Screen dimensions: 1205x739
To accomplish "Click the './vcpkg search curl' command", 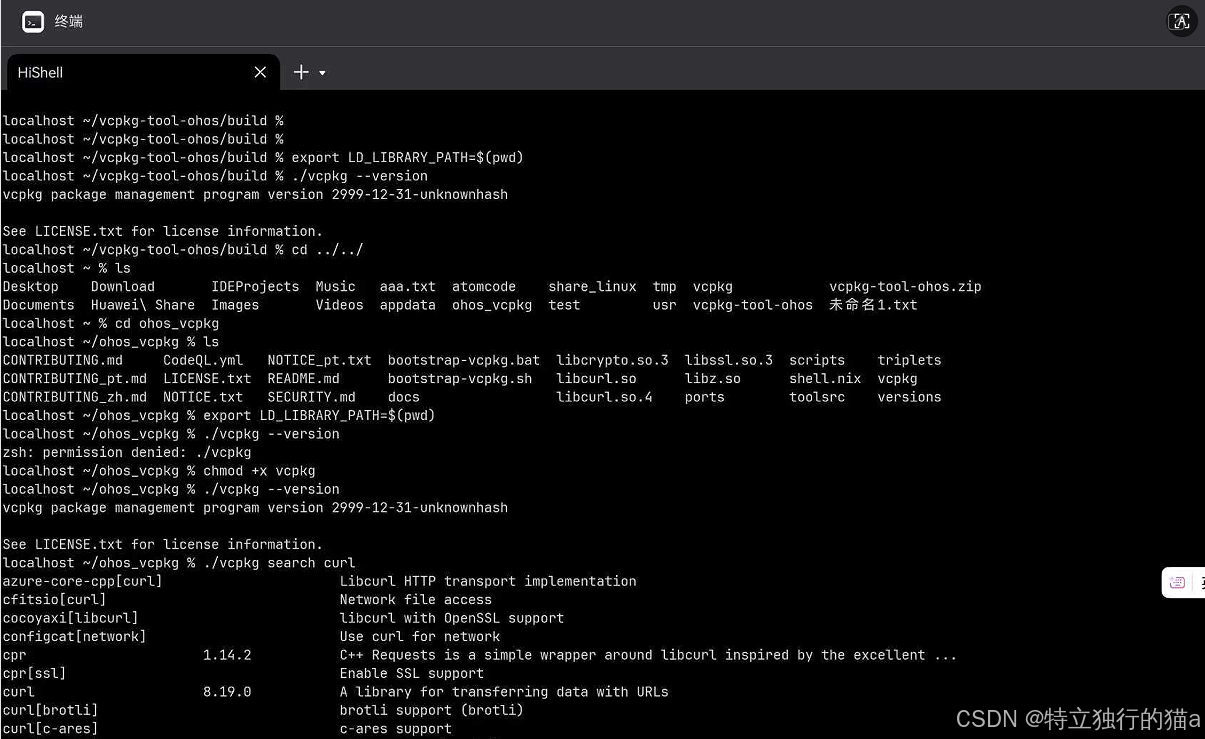I will pyautogui.click(x=279, y=563).
